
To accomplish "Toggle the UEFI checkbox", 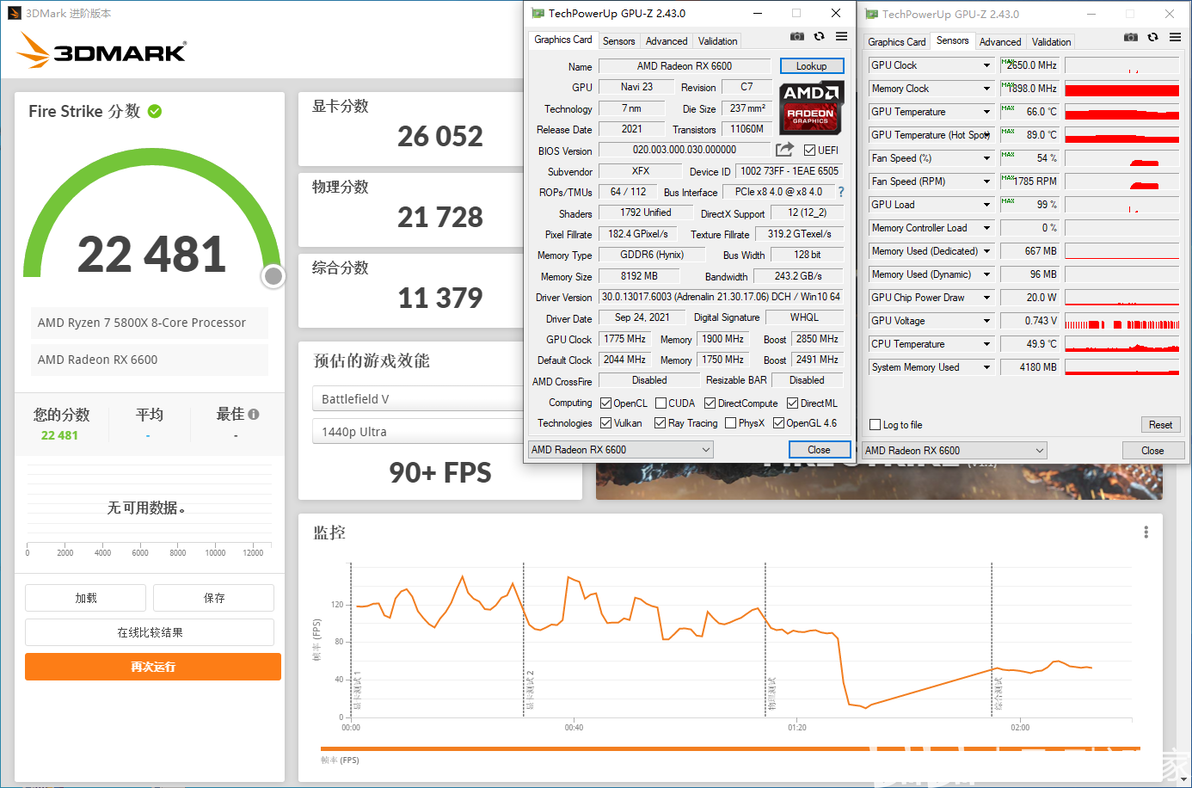I will click(x=810, y=150).
